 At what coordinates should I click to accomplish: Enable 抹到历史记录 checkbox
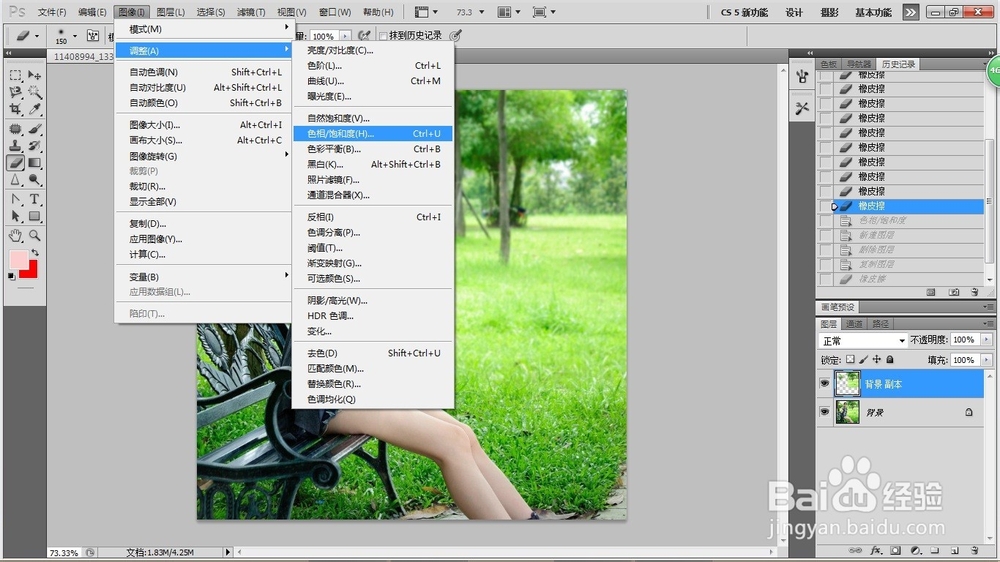coord(383,36)
